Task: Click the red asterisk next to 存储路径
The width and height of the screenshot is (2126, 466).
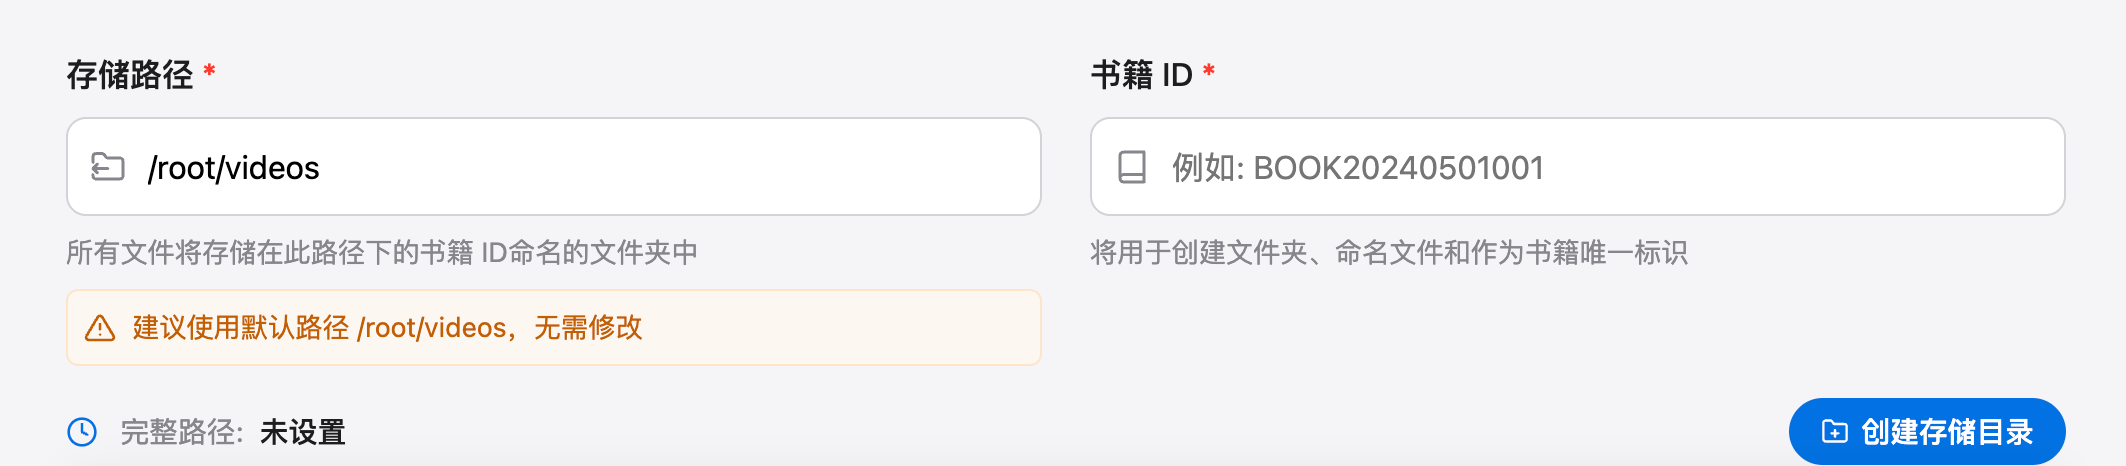Action: pyautogui.click(x=209, y=72)
